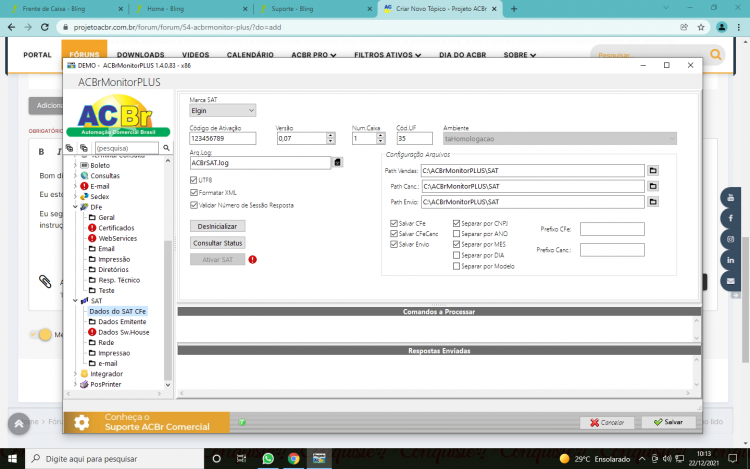Open the Instagram social icon on forum page
The height and width of the screenshot is (469, 750).
pyautogui.click(x=730, y=240)
